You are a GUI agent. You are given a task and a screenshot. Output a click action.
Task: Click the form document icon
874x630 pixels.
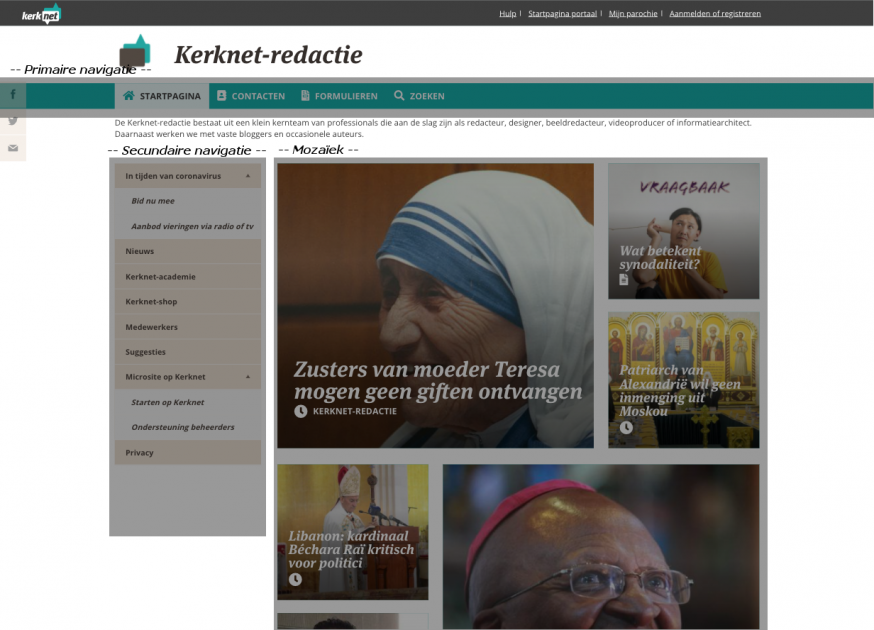(x=305, y=95)
